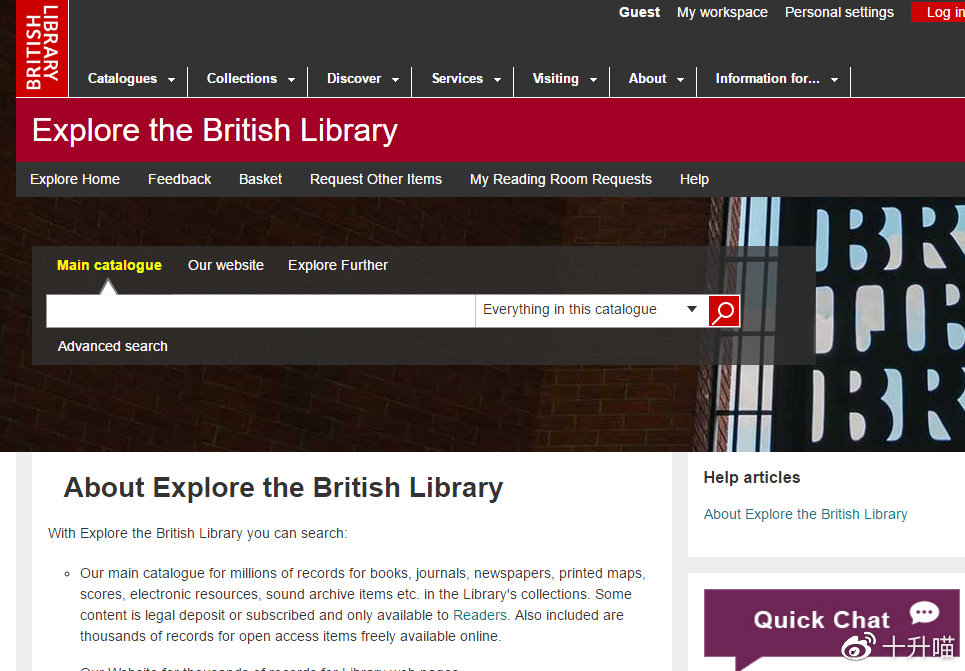The image size is (965, 671).
Task: Open the Feedback page
Action: (179, 179)
